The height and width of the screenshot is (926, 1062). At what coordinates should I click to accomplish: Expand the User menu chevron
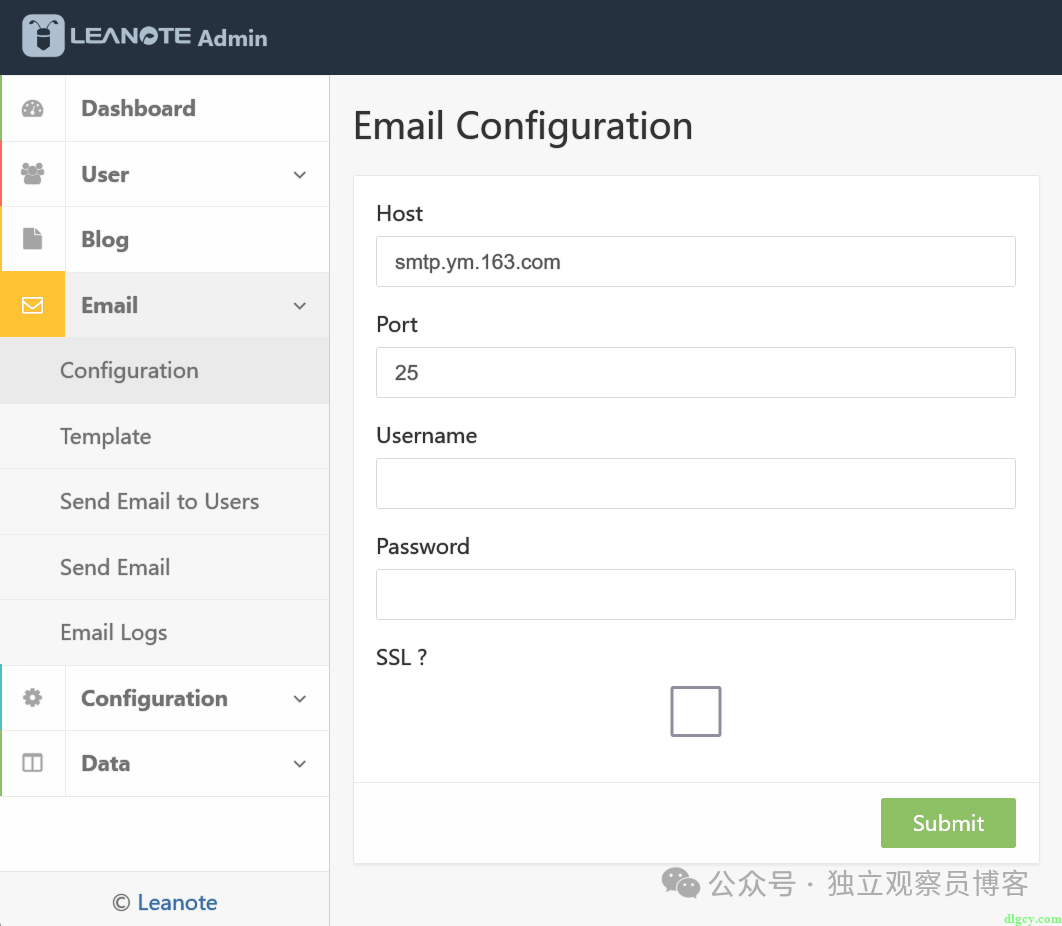click(299, 175)
